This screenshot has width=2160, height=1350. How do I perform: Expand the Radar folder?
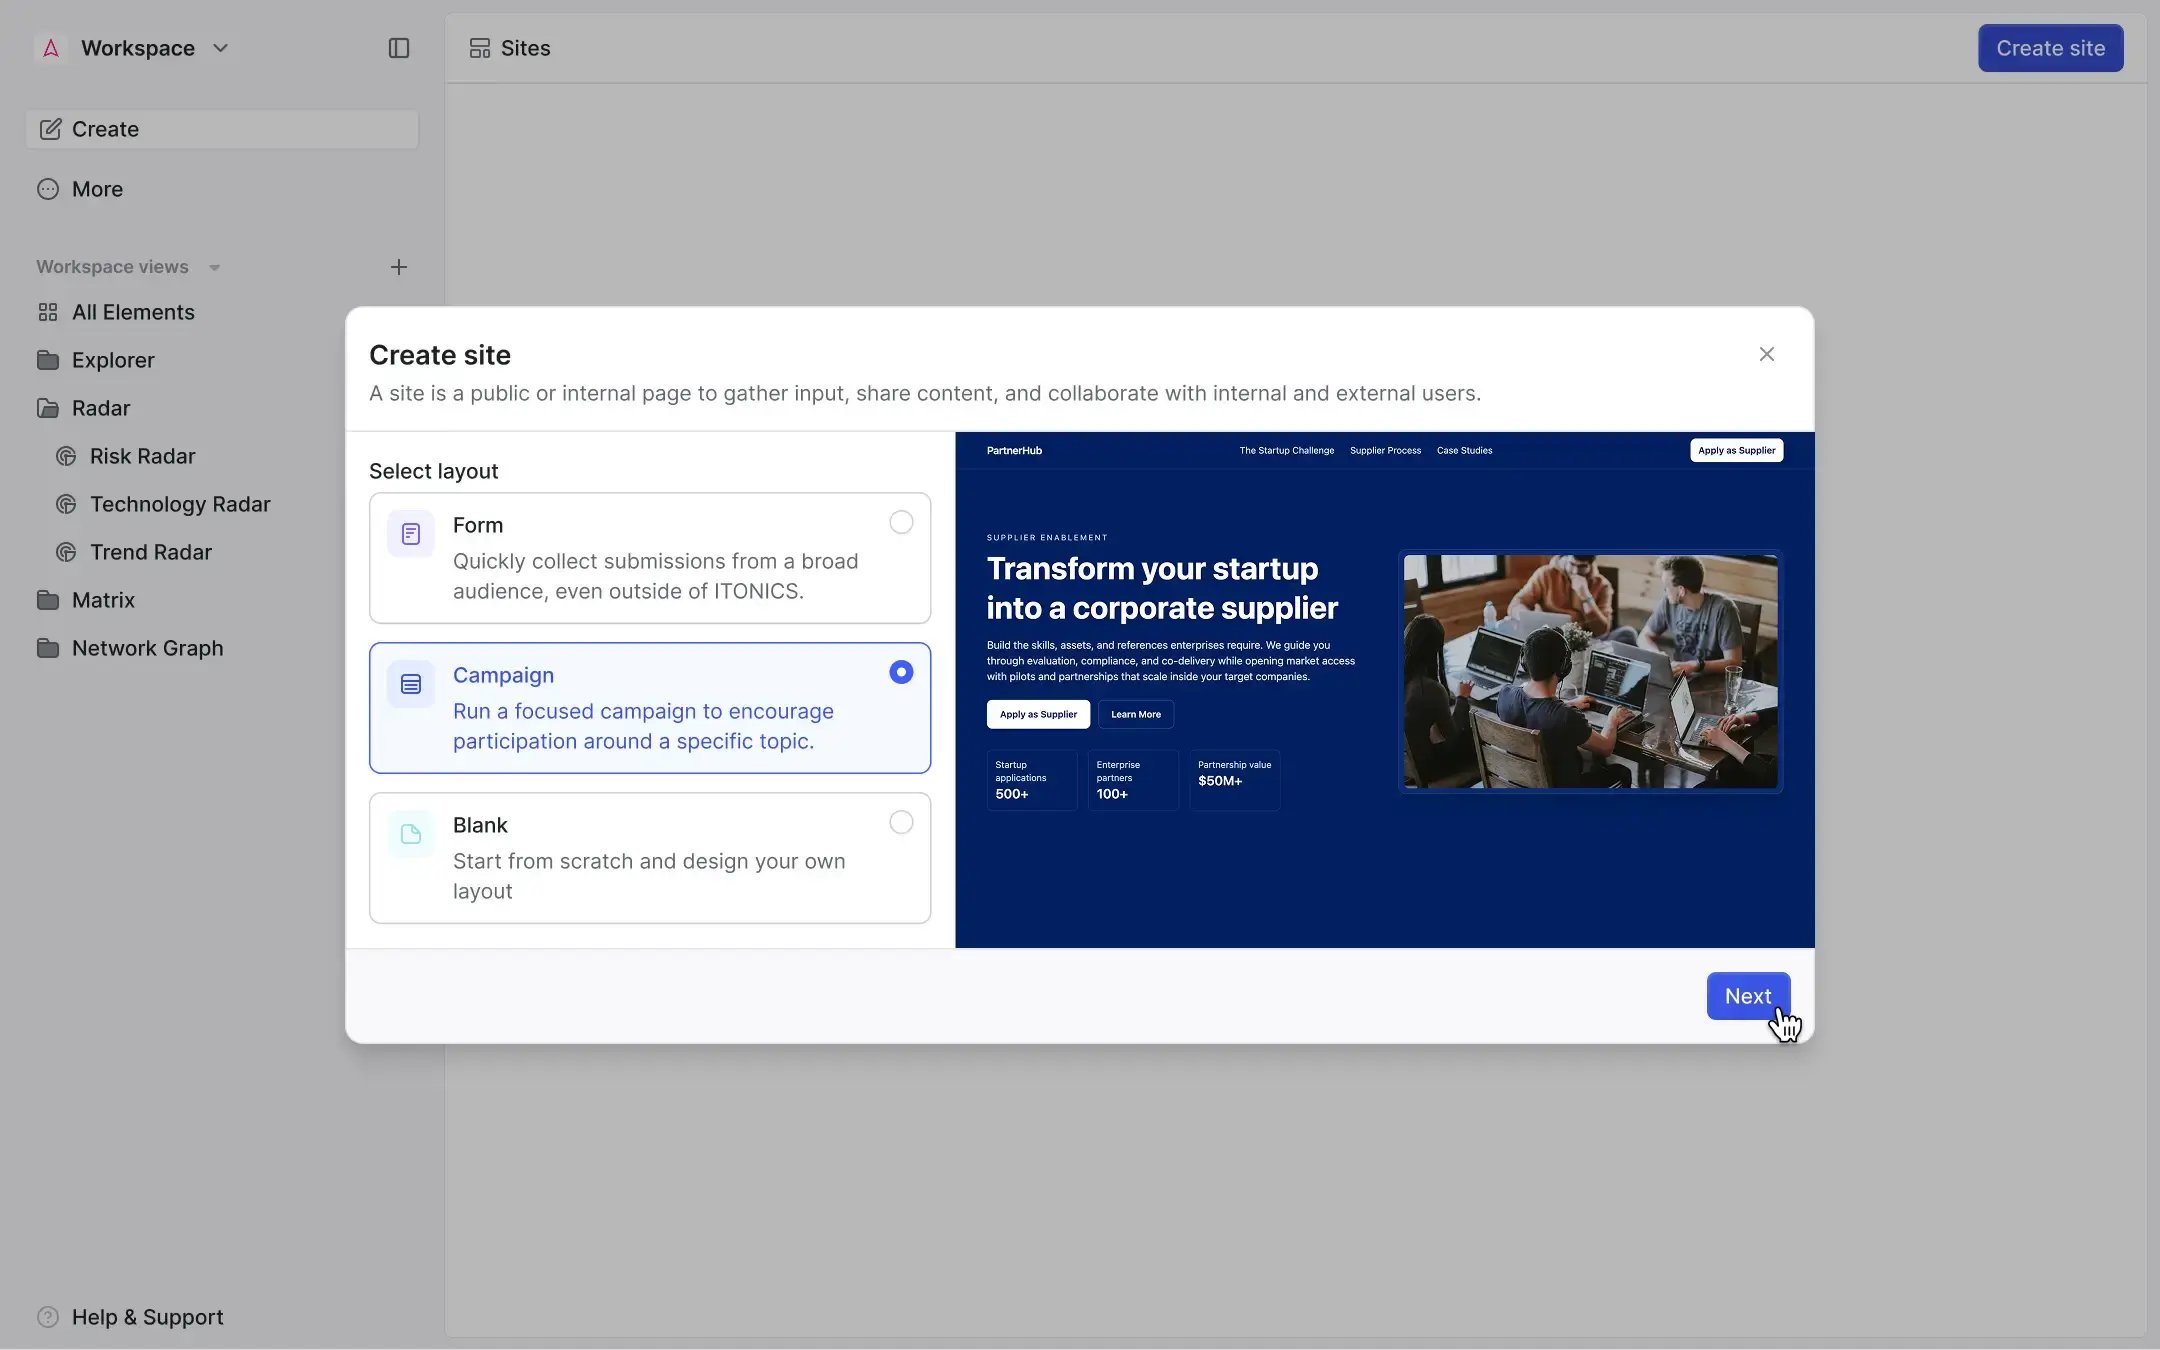pyautogui.click(x=100, y=408)
